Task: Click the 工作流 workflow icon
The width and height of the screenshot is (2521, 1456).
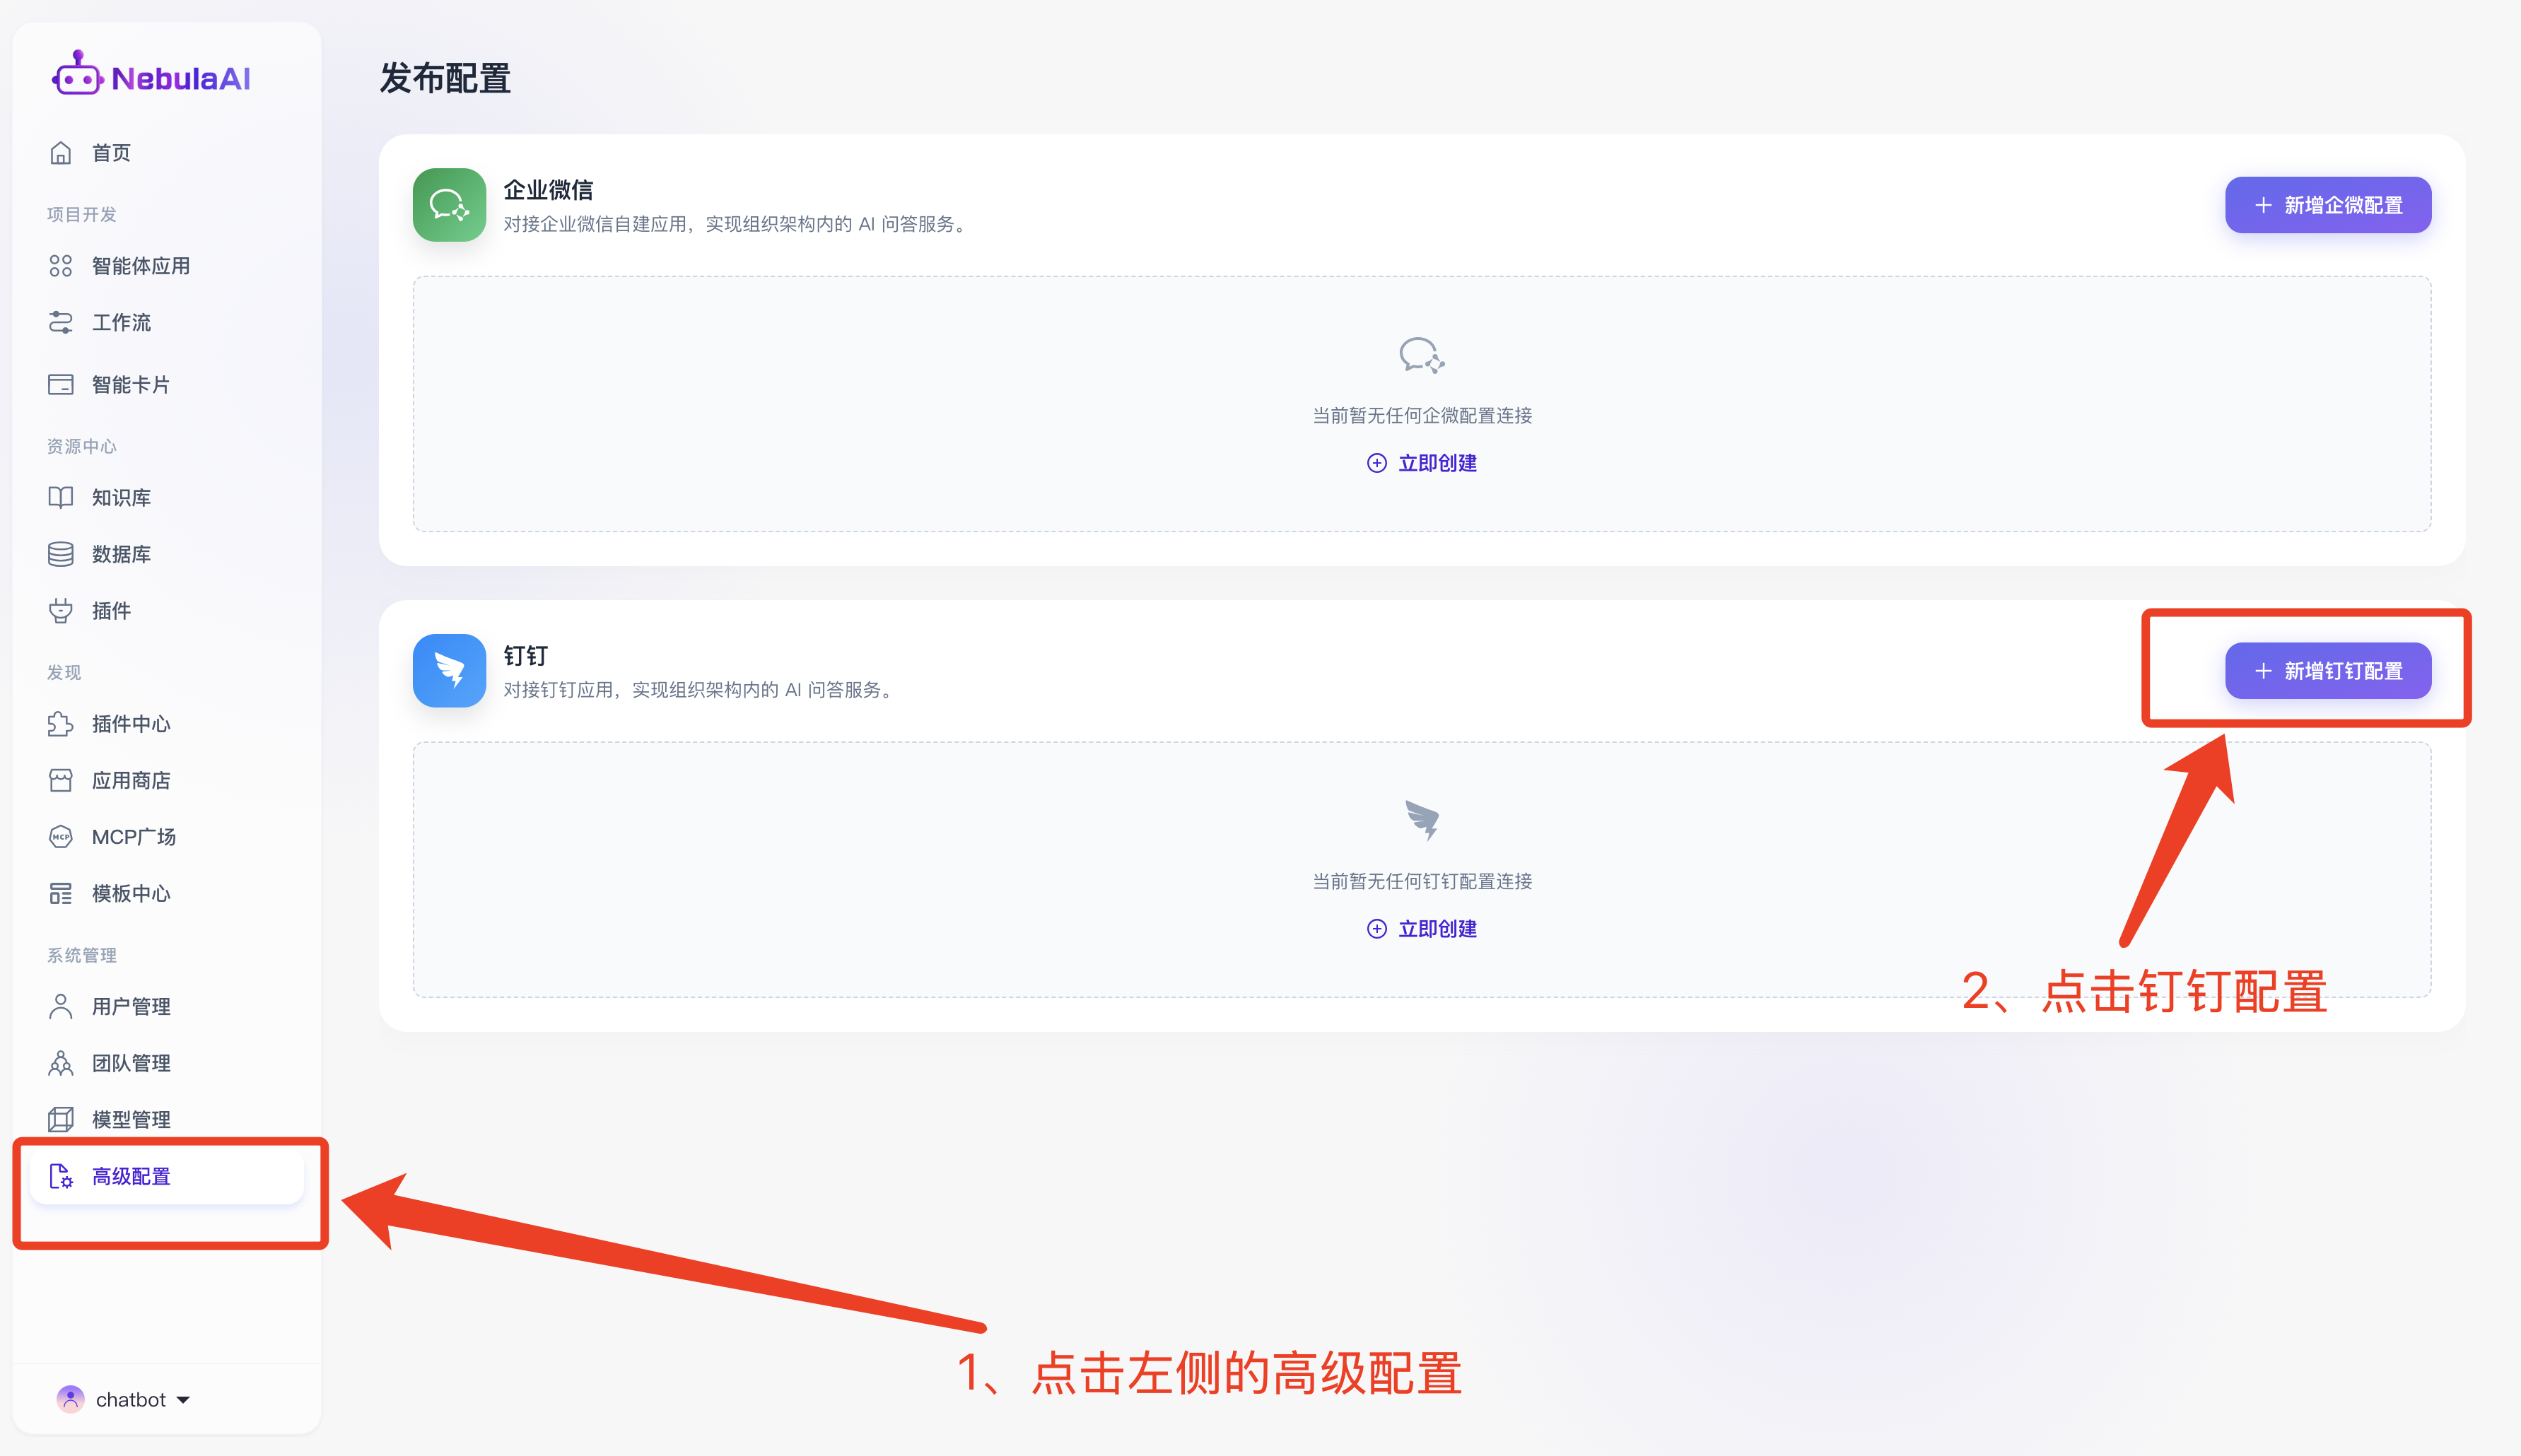Action: click(x=61, y=322)
